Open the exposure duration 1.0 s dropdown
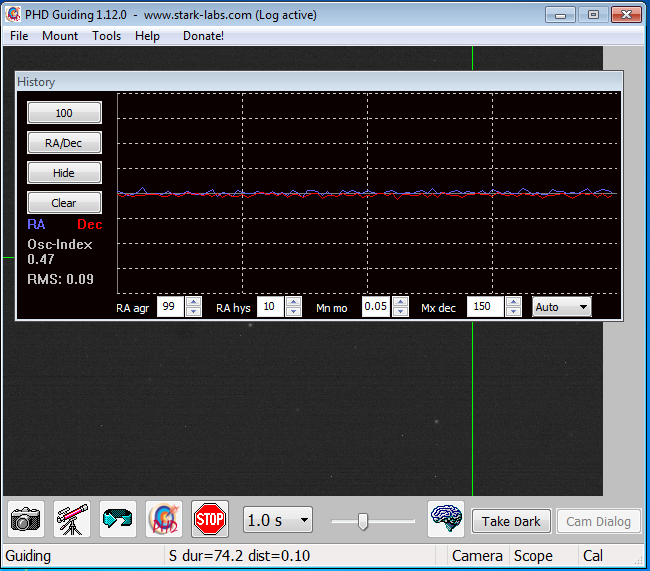This screenshot has height=571, width=650. [278, 520]
